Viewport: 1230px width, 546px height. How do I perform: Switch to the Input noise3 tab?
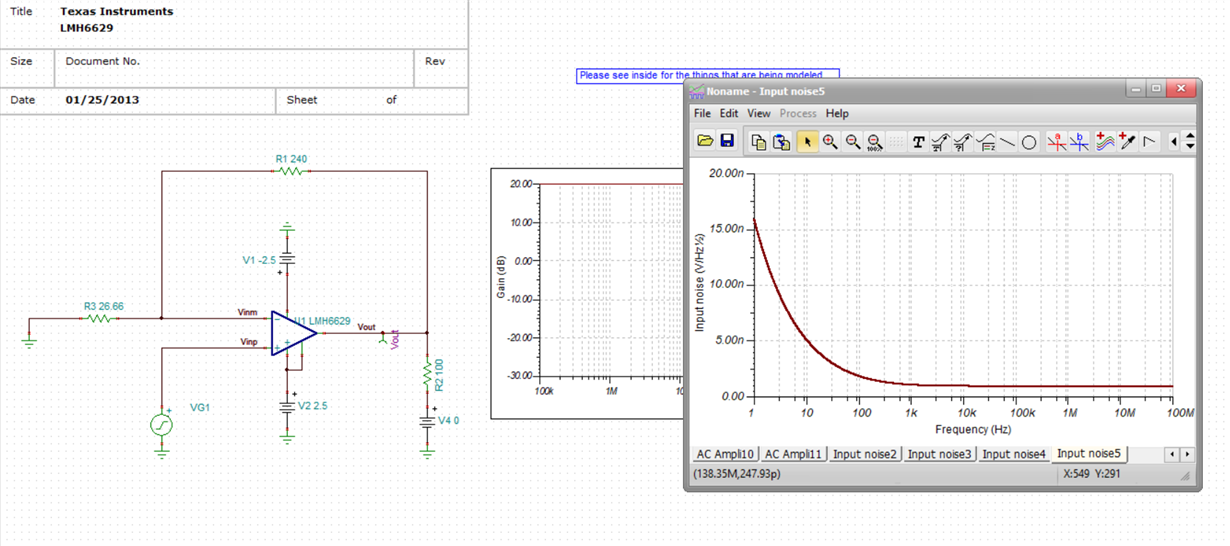(939, 454)
